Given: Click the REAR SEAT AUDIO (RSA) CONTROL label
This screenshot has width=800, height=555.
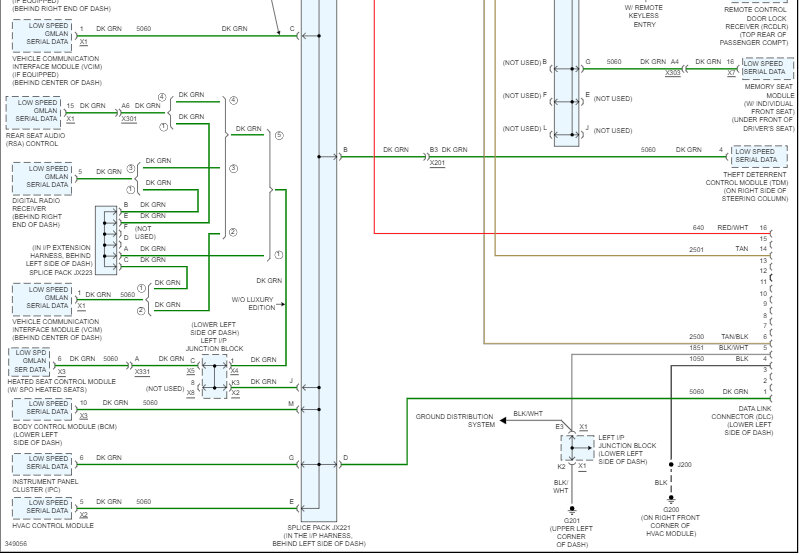Looking at the screenshot, I should (x=36, y=140).
